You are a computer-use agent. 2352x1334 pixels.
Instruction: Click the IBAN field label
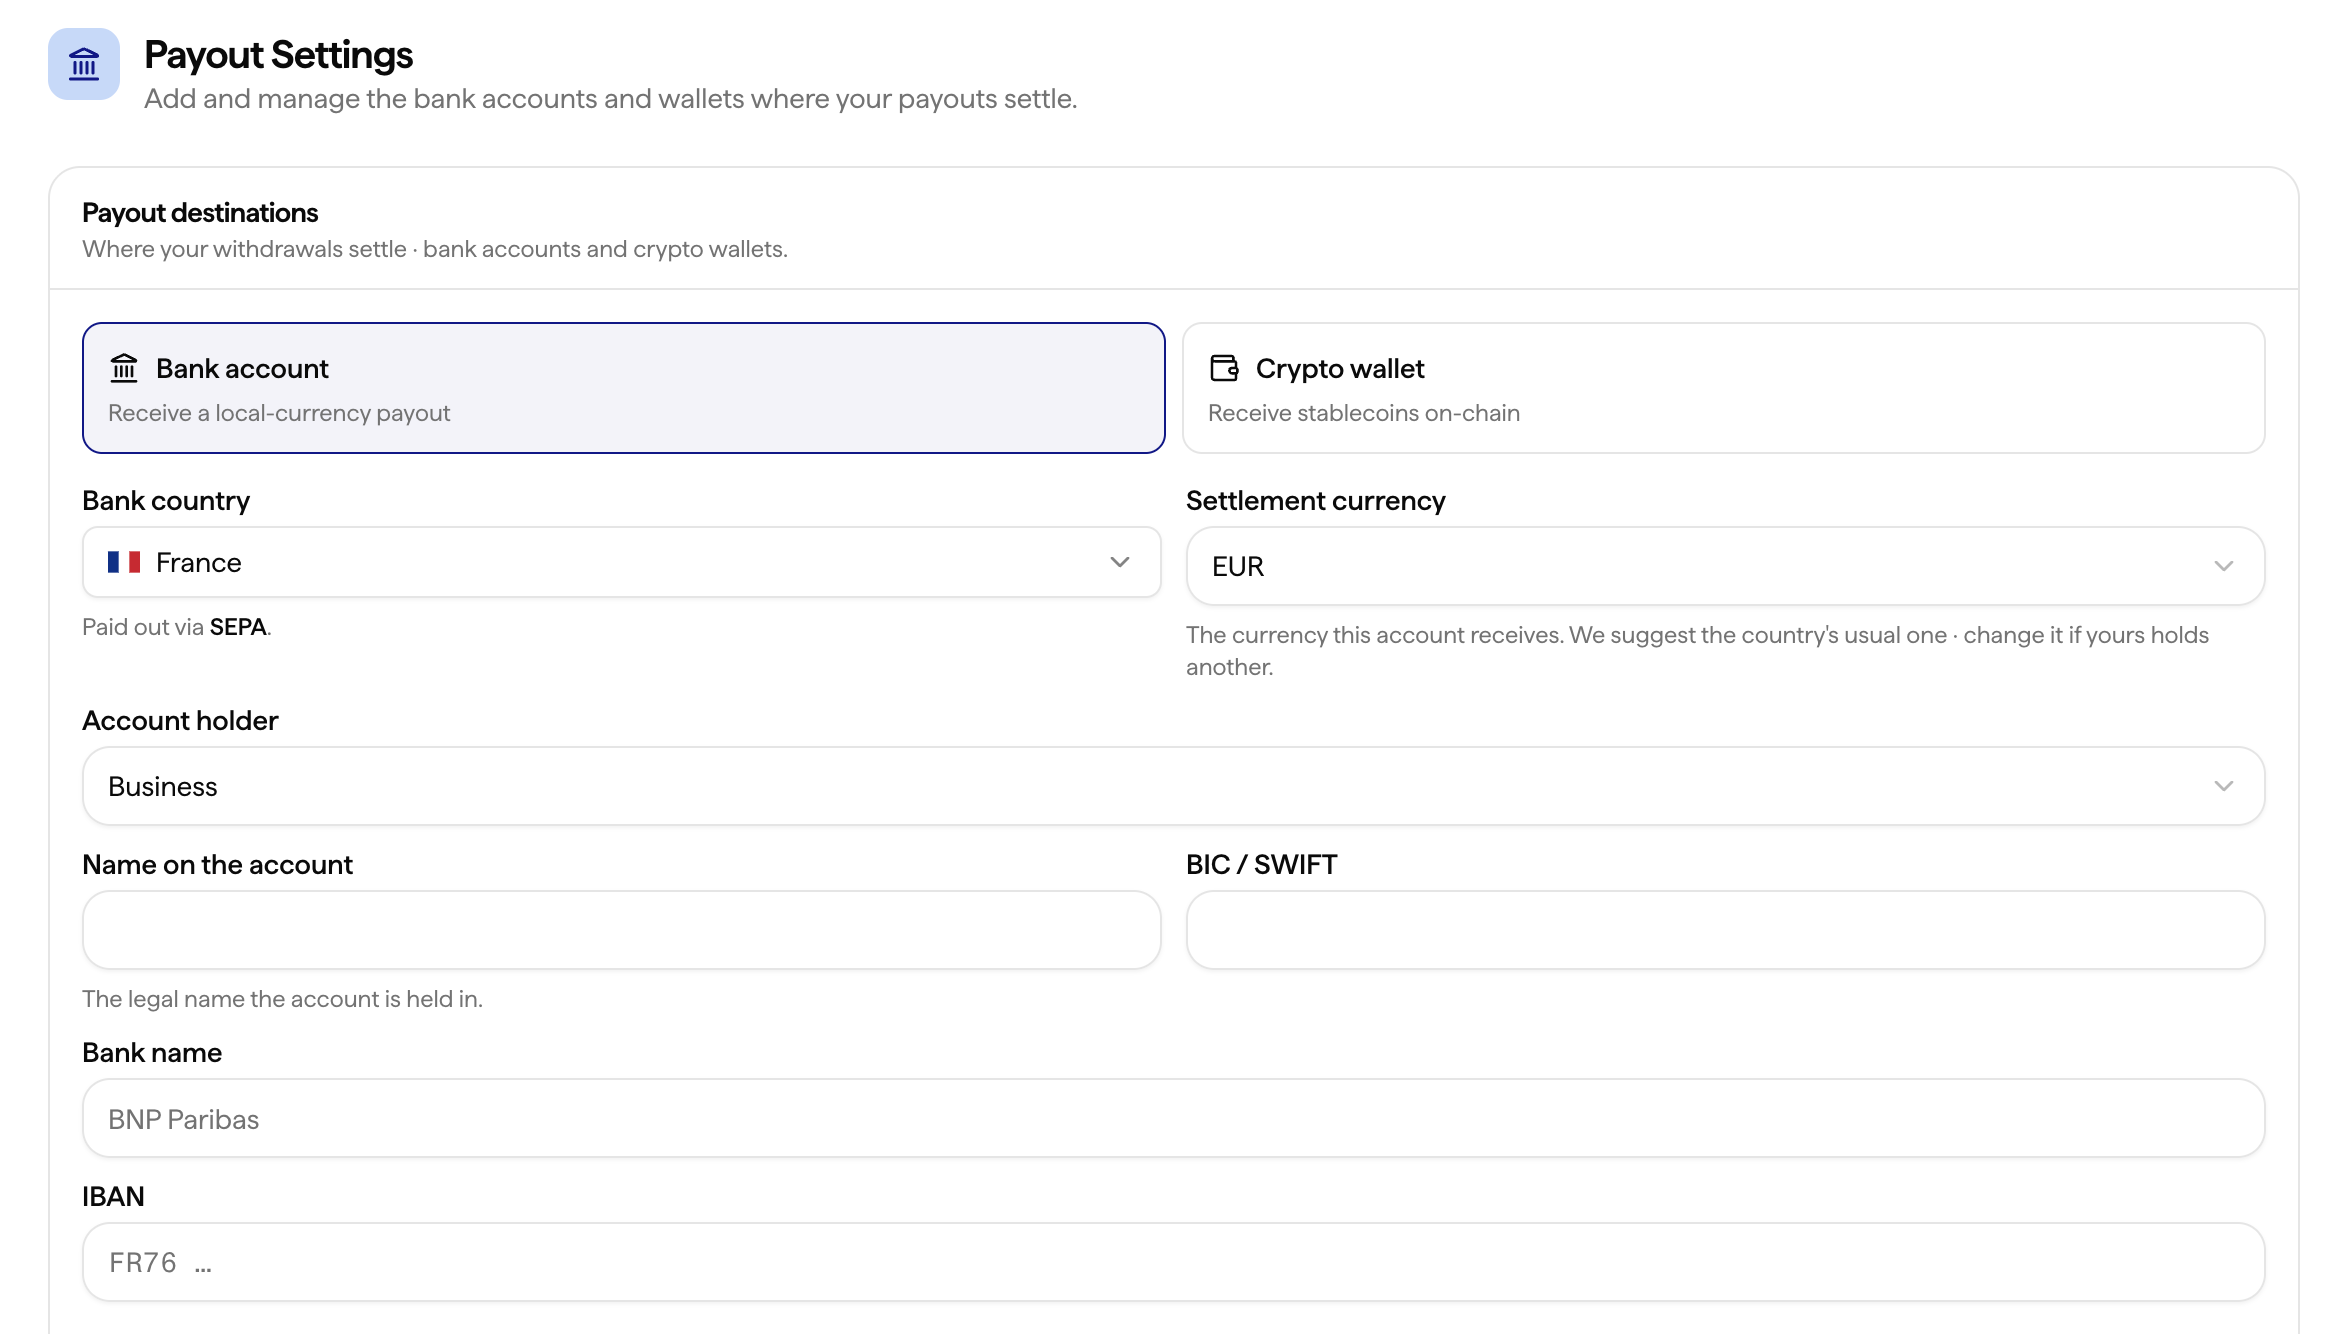(113, 1197)
